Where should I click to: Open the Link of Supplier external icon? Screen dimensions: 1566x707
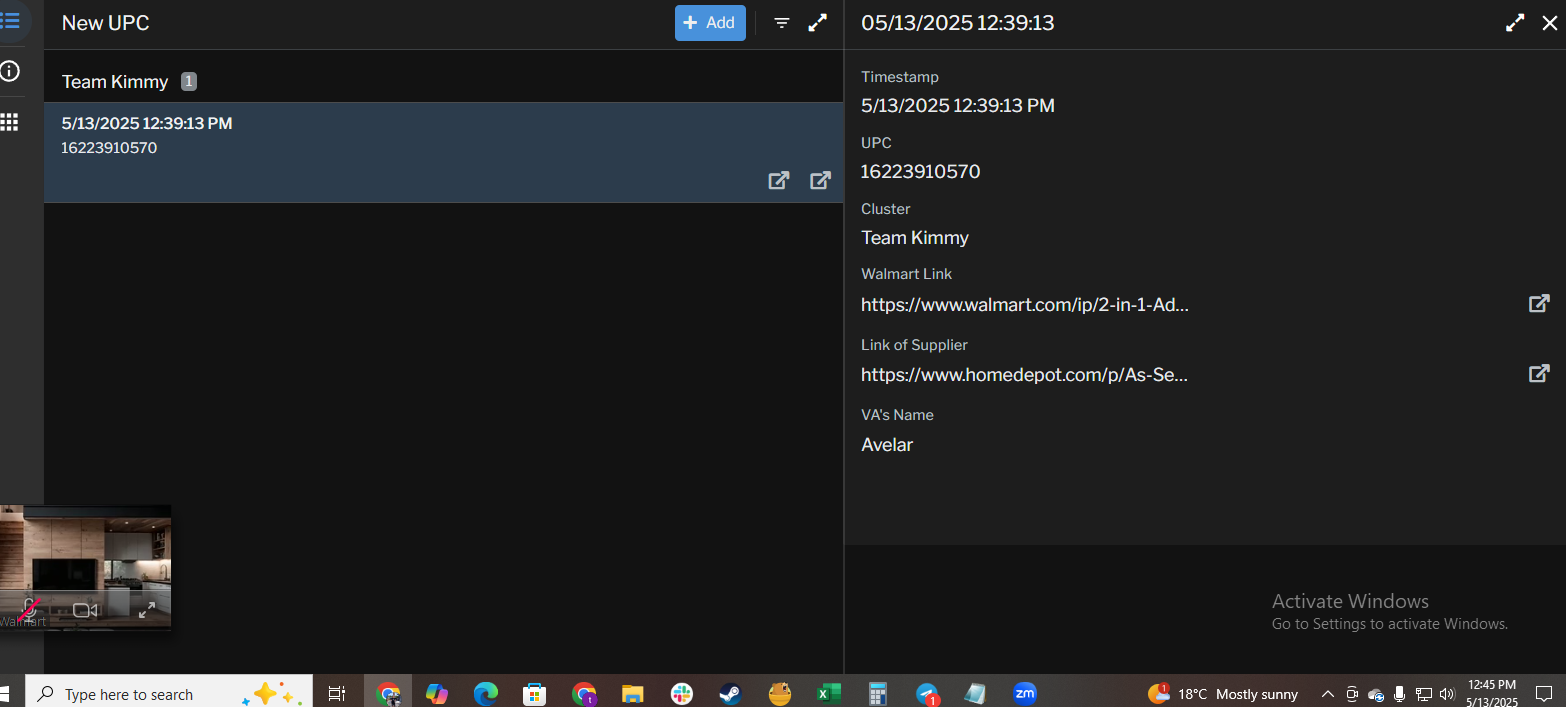(1539, 373)
